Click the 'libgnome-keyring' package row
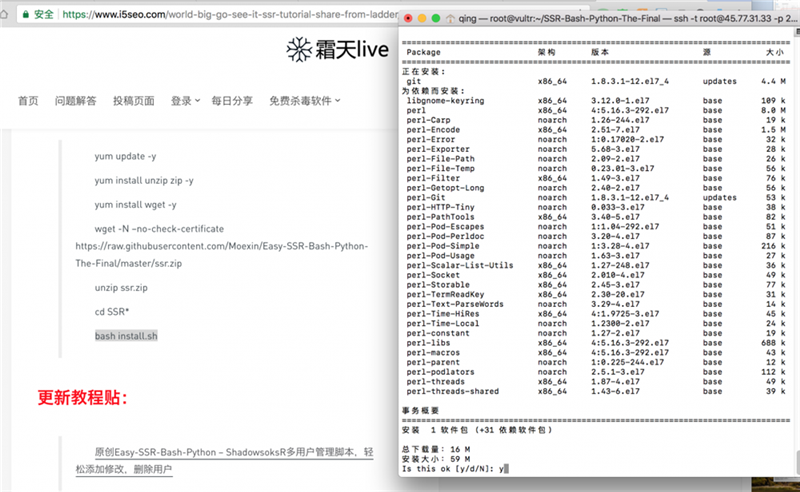Image resolution: width=800 pixels, height=492 pixels. 596,101
